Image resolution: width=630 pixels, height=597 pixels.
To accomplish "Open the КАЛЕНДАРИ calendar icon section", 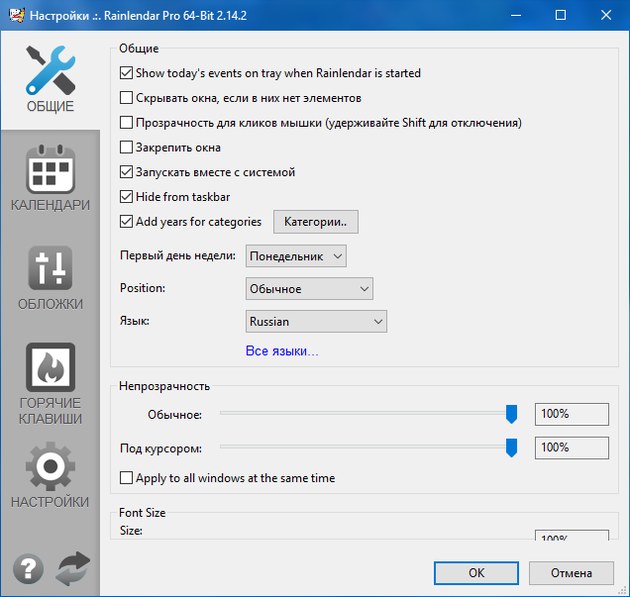I will click(x=50, y=177).
